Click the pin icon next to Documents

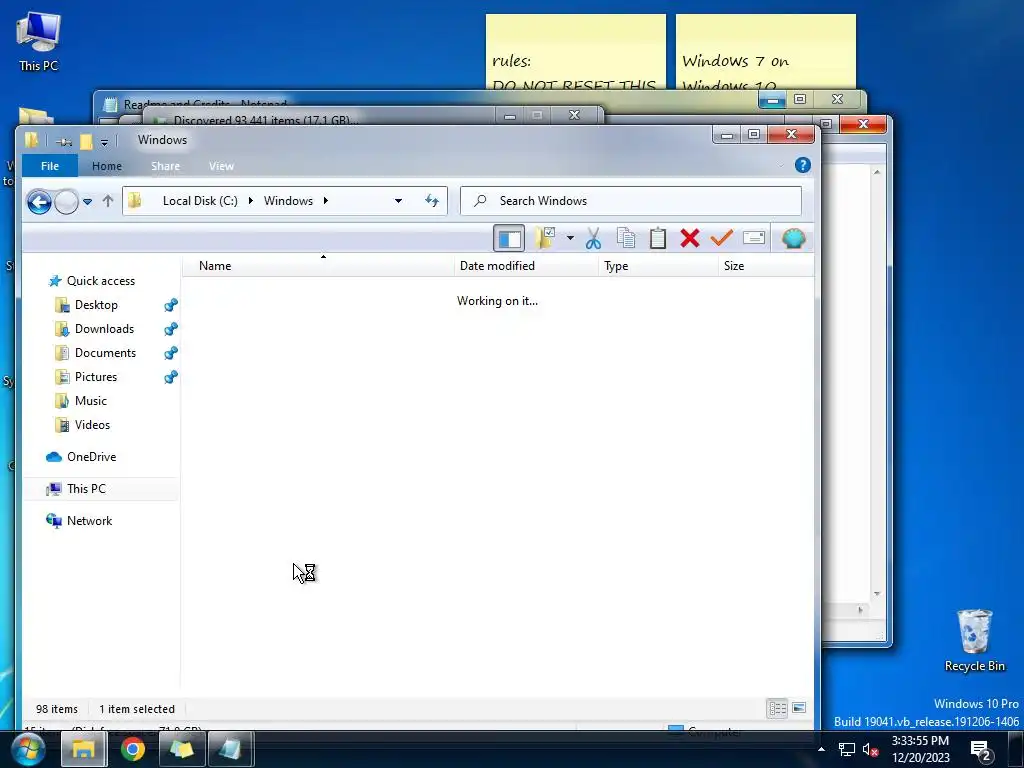(x=170, y=353)
